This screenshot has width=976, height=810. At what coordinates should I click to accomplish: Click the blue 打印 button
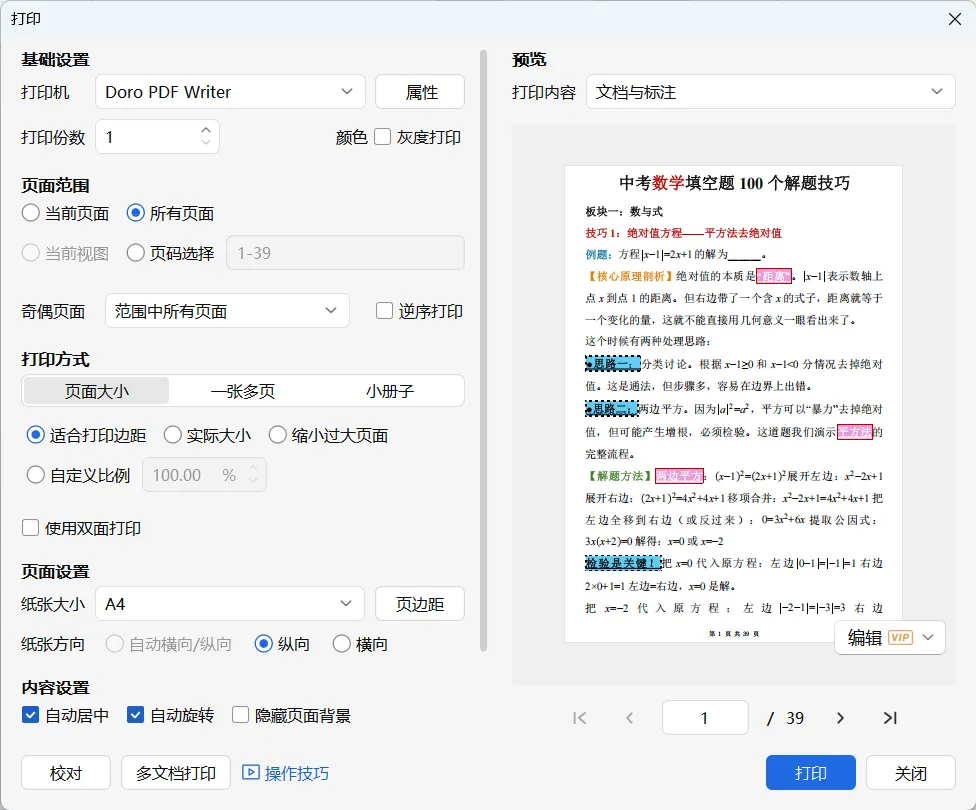click(x=810, y=773)
